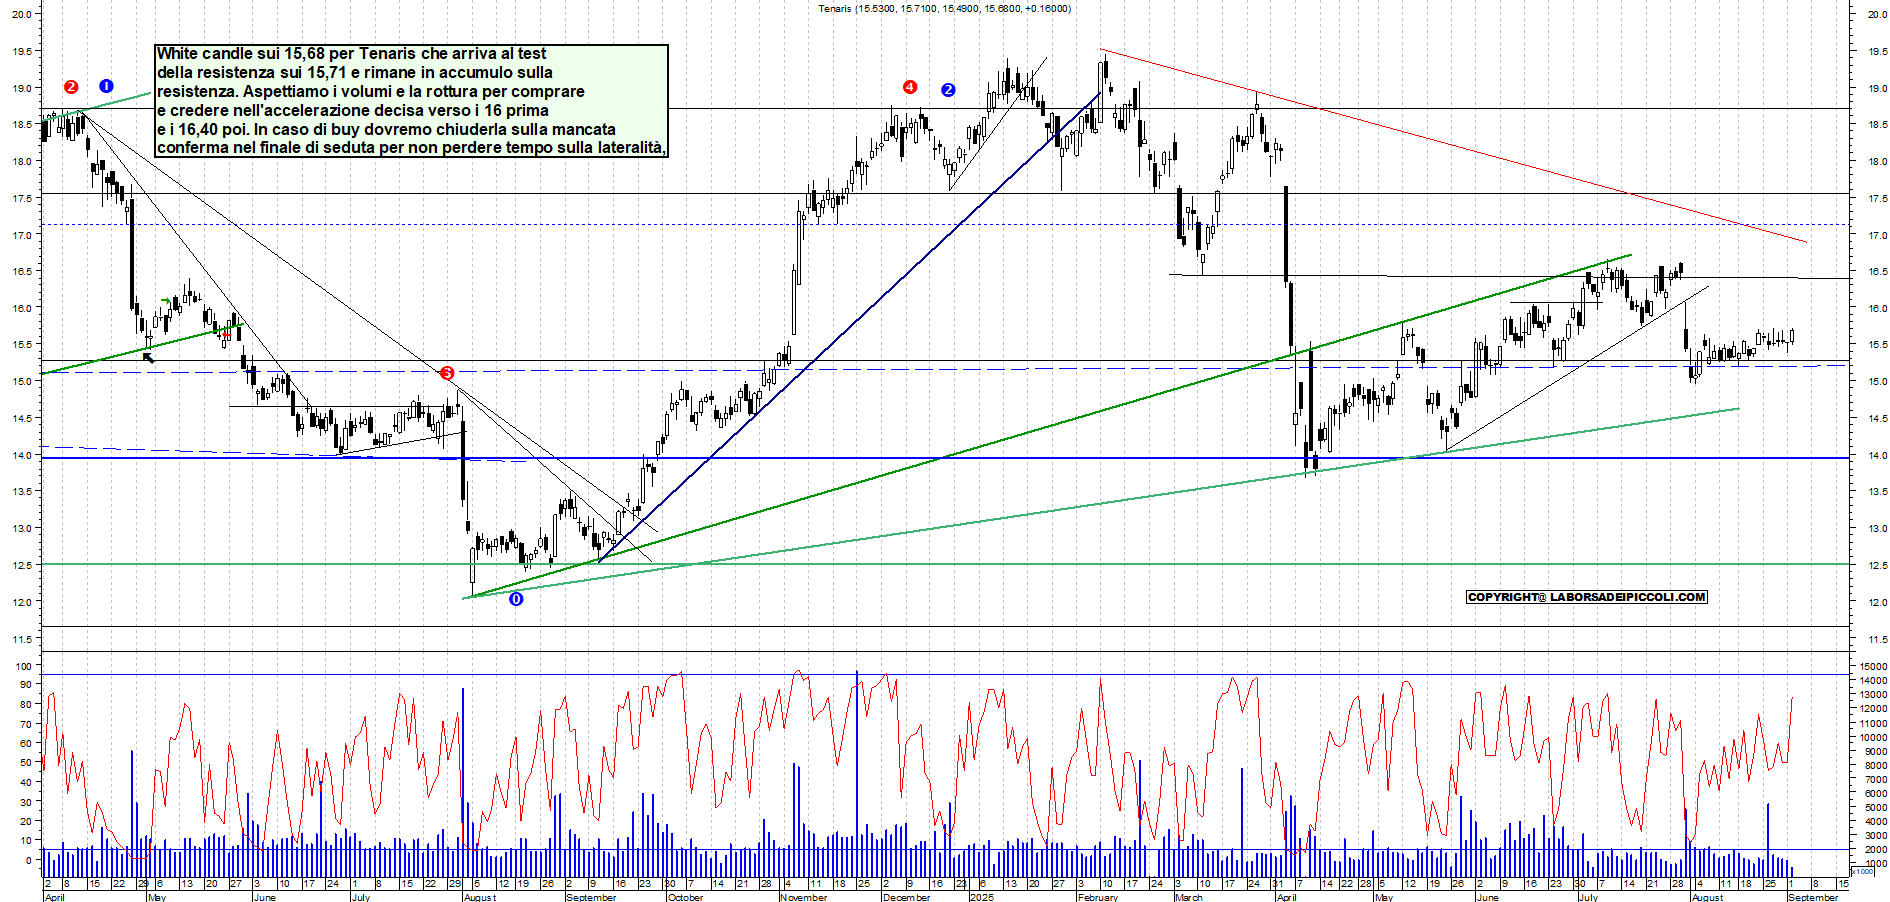Click the COPYRIGHT LABORSADEIPICCOLI.COM label
Viewport: 1890px width, 902px height.
(1587, 597)
